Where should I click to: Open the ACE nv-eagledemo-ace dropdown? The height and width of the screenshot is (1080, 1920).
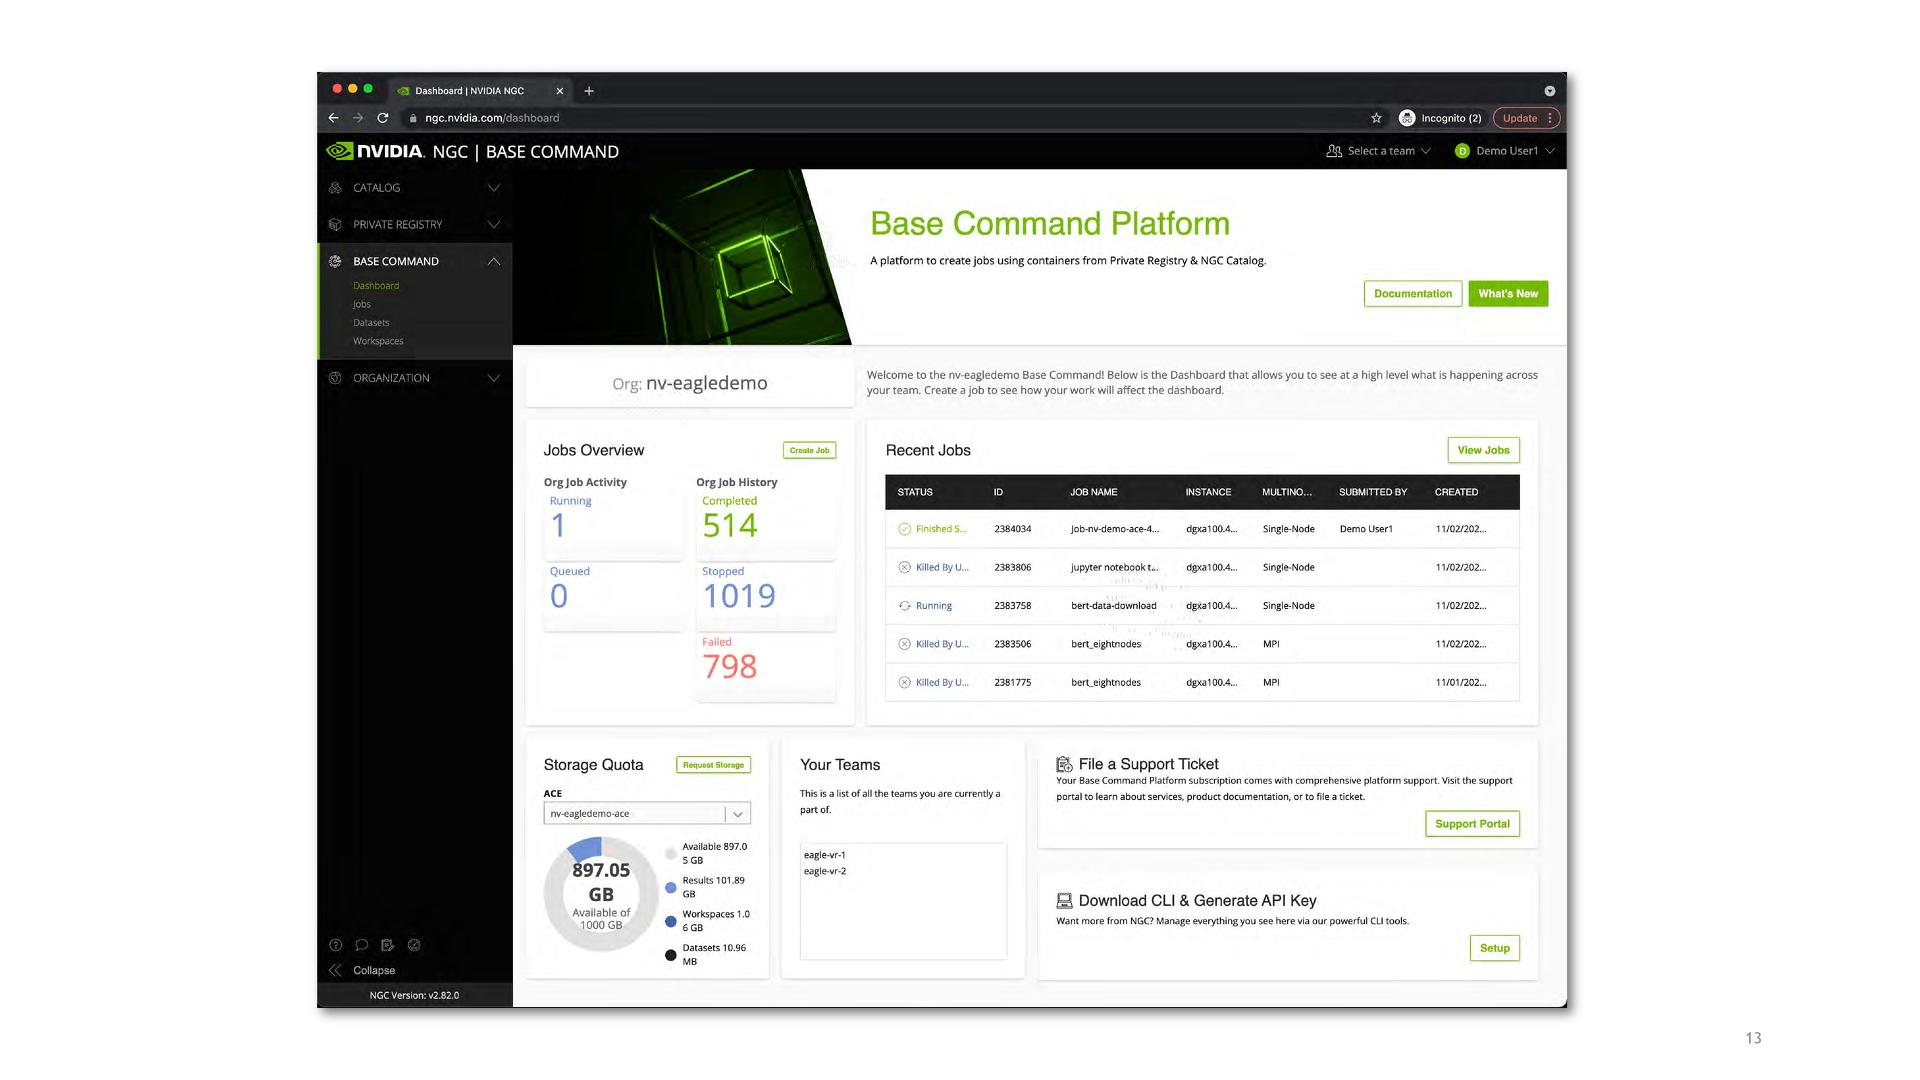click(x=647, y=813)
